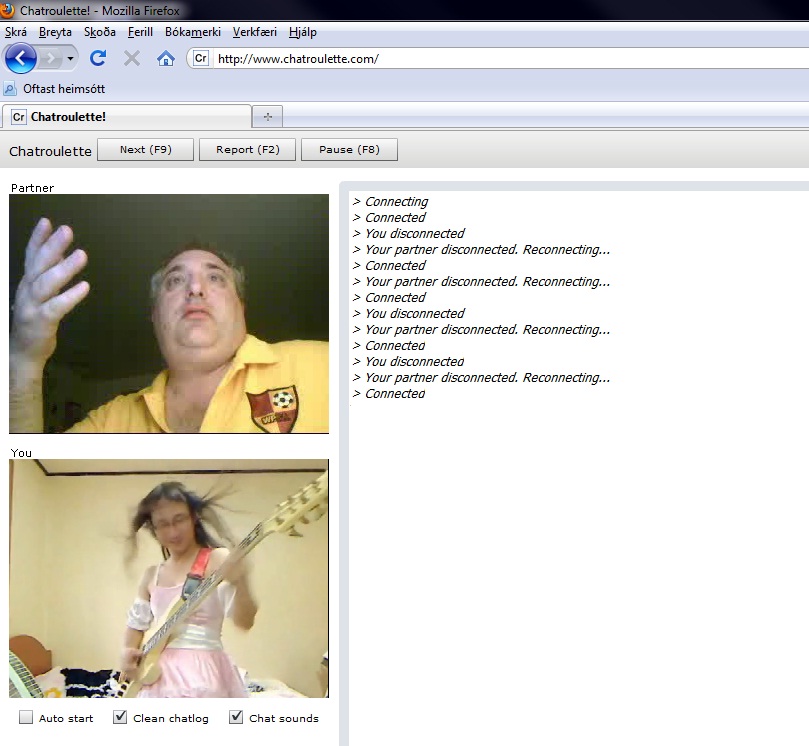The width and height of the screenshot is (809, 746).
Task: Select the Chatroulette! browser tab
Action: 127,117
